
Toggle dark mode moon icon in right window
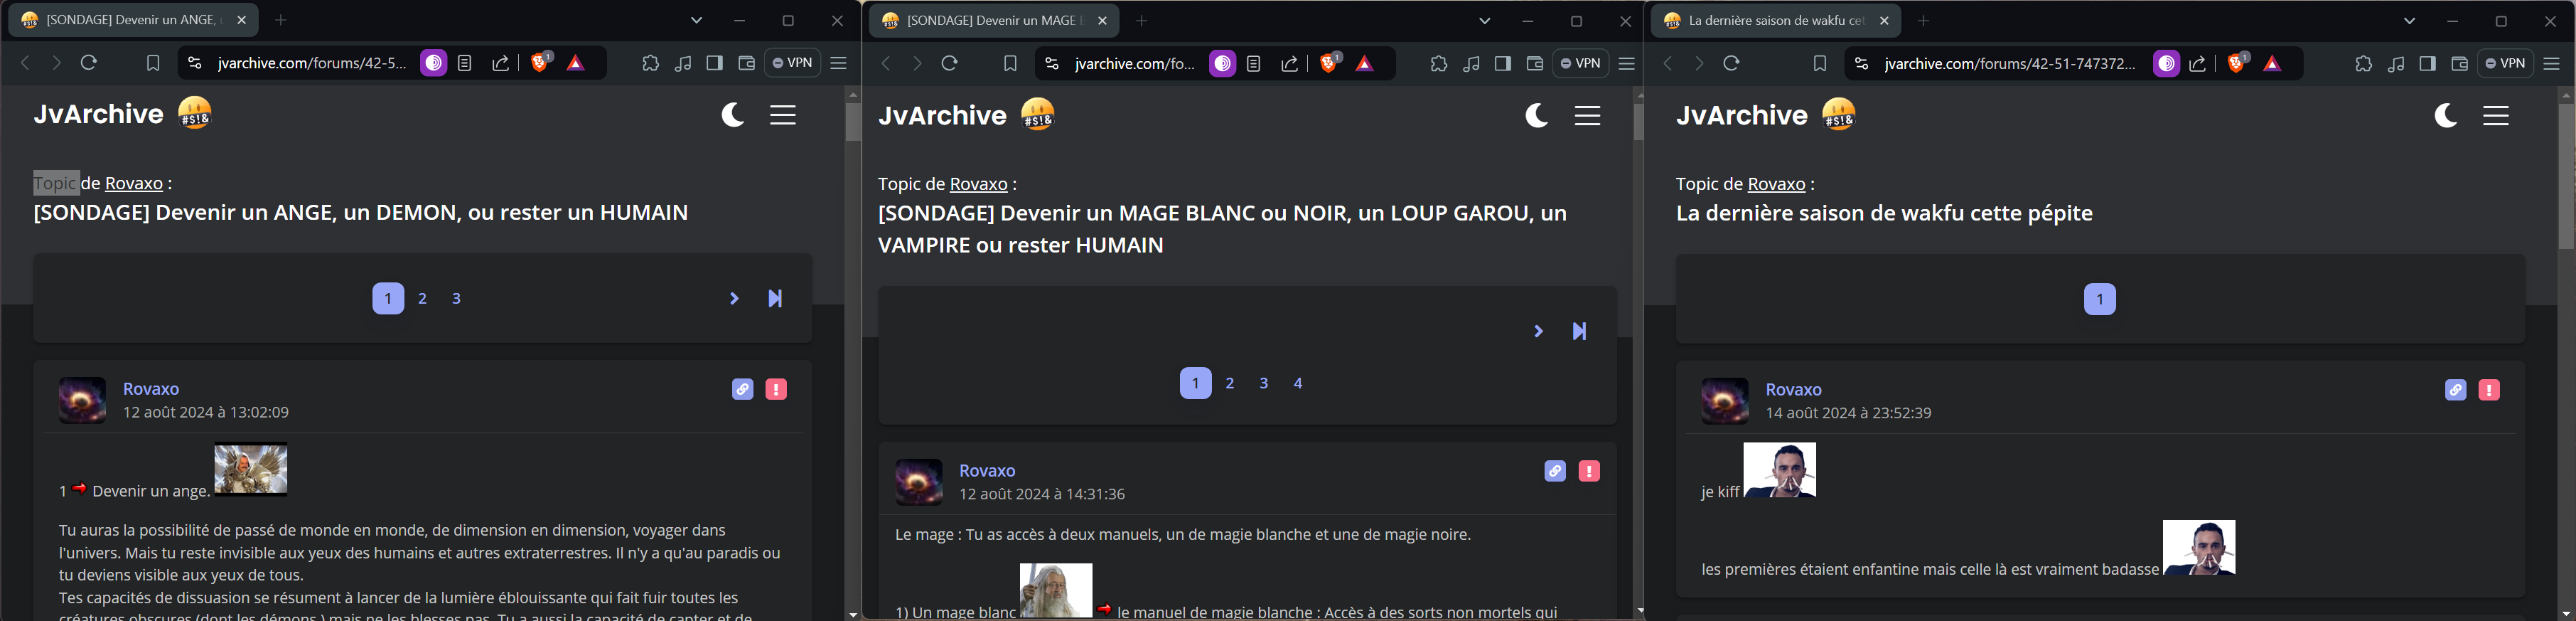2446,116
